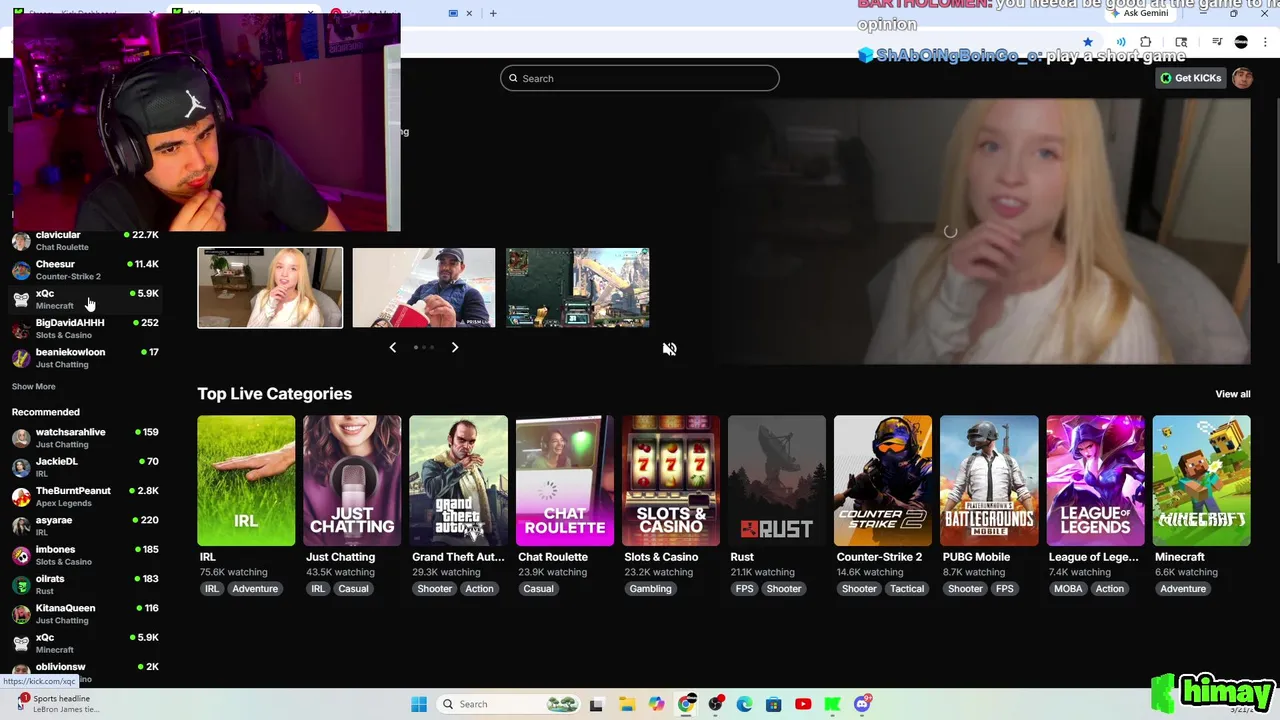Open a new browser tab with plus icon

coord(493,13)
